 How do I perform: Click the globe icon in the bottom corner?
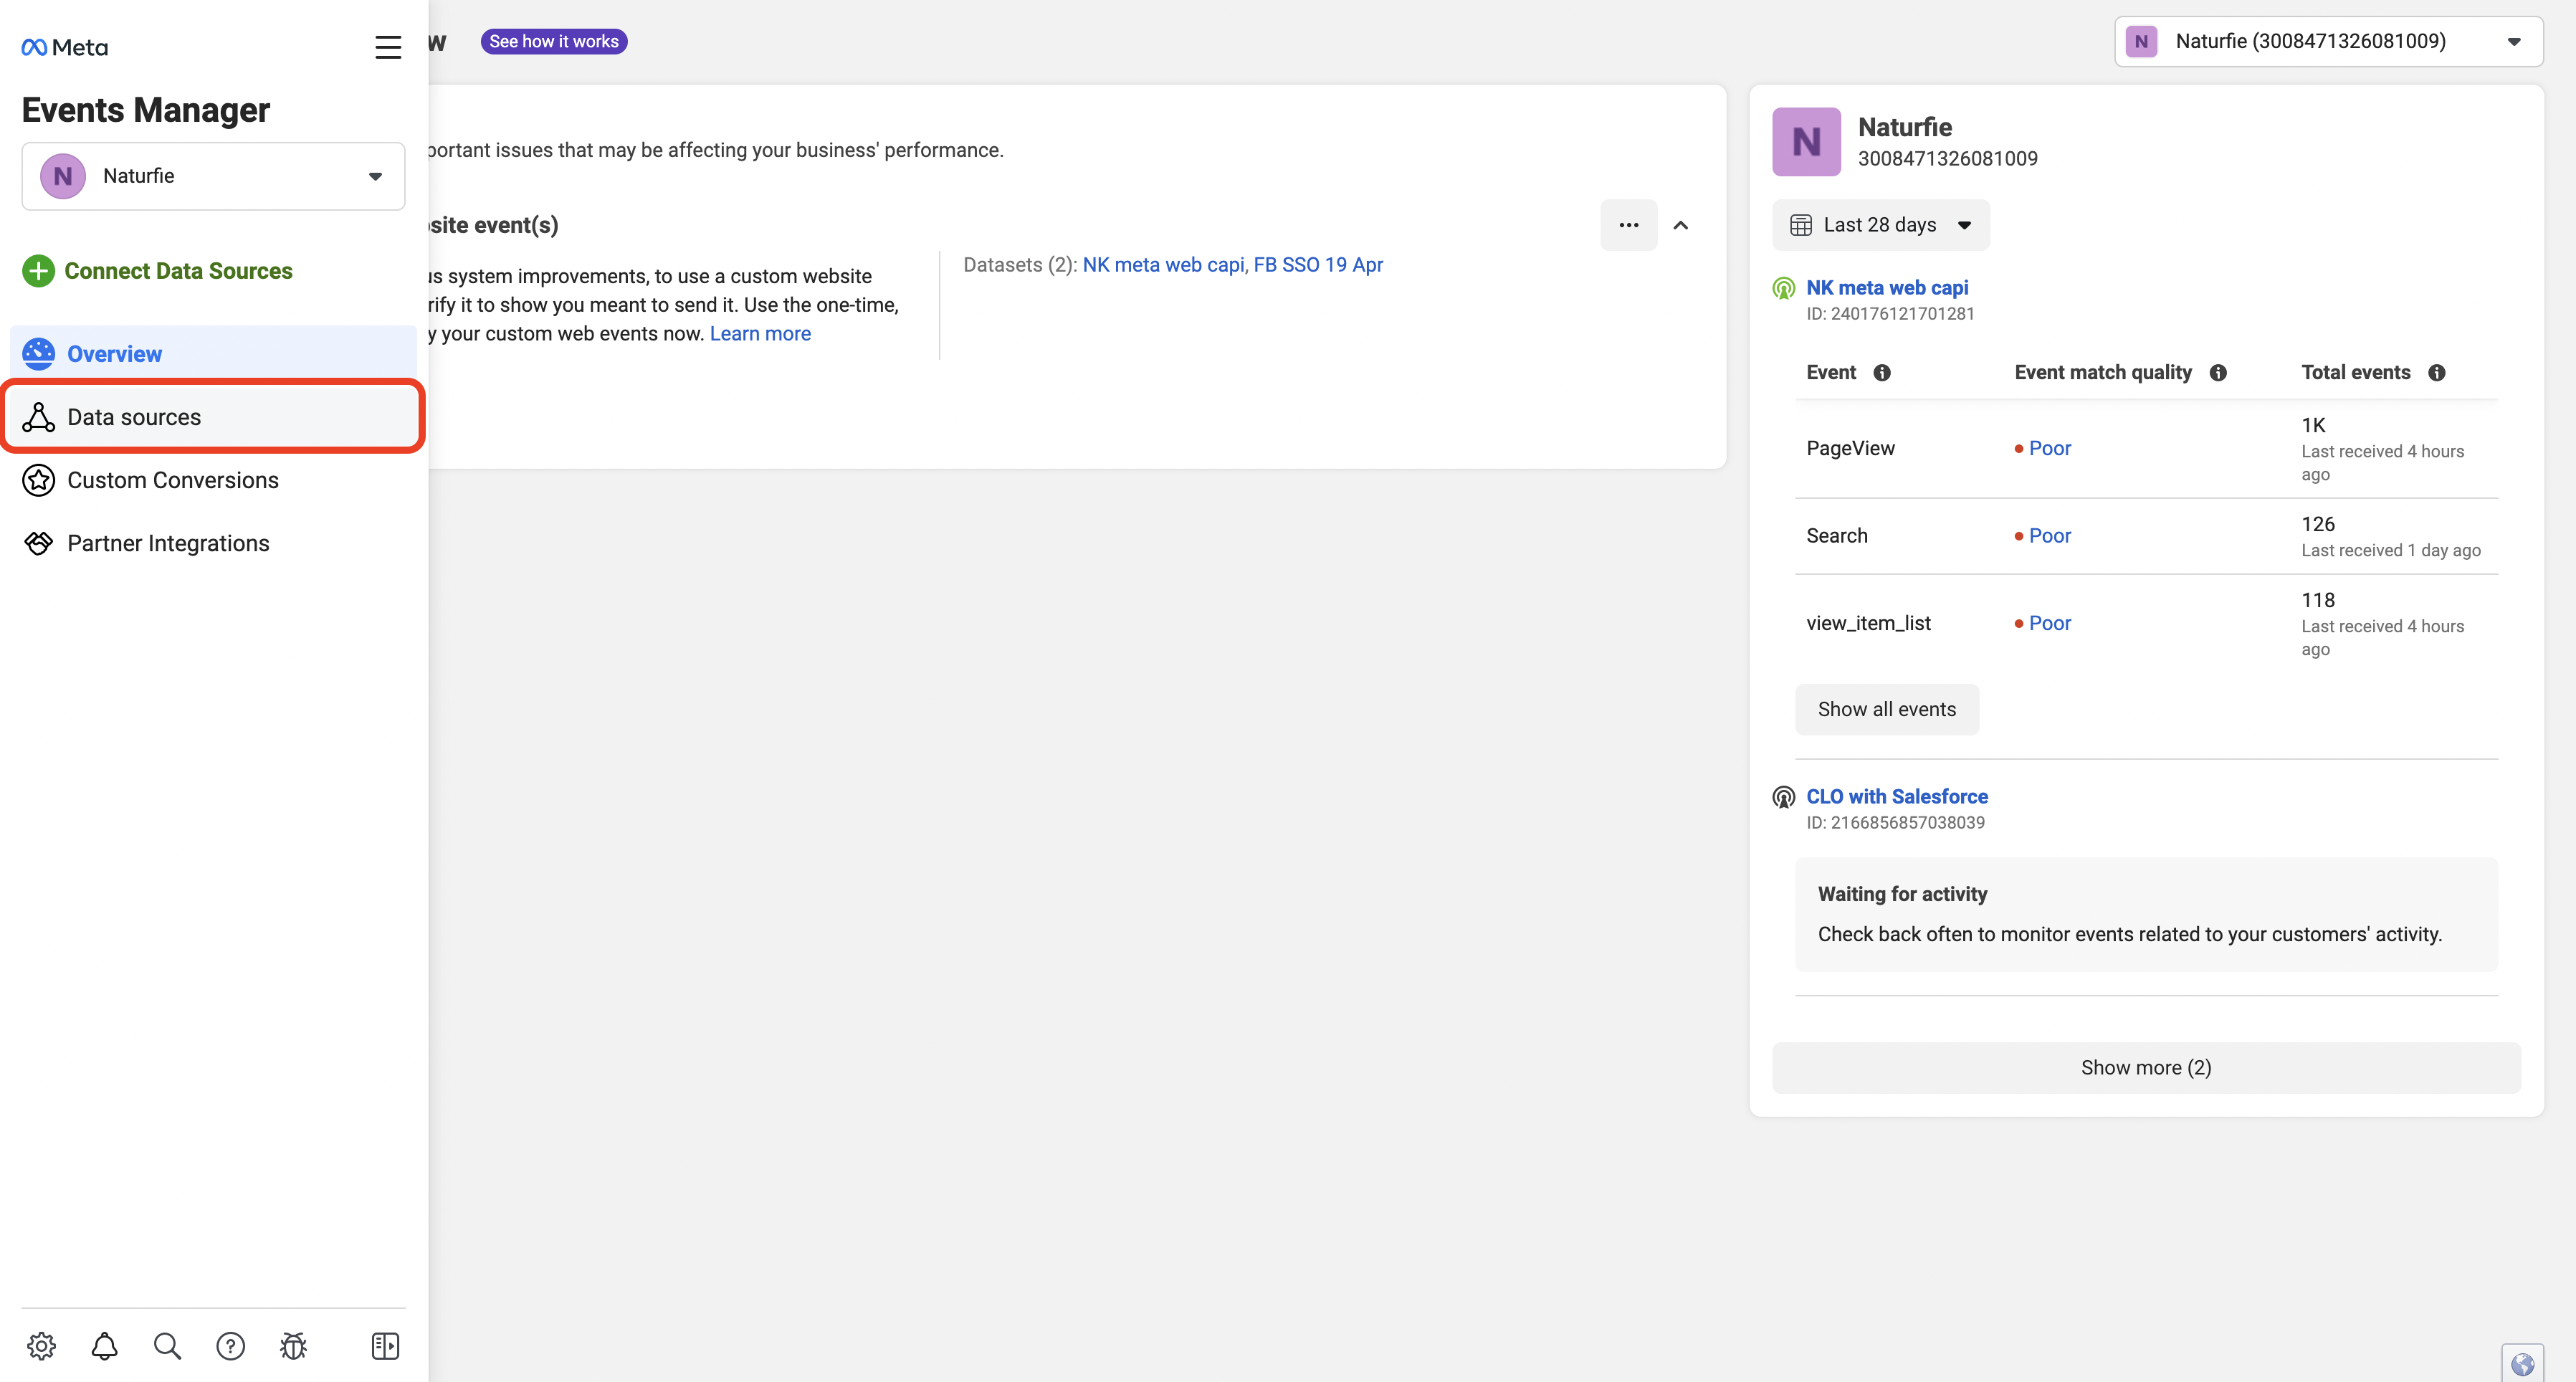pyautogui.click(x=2523, y=1364)
